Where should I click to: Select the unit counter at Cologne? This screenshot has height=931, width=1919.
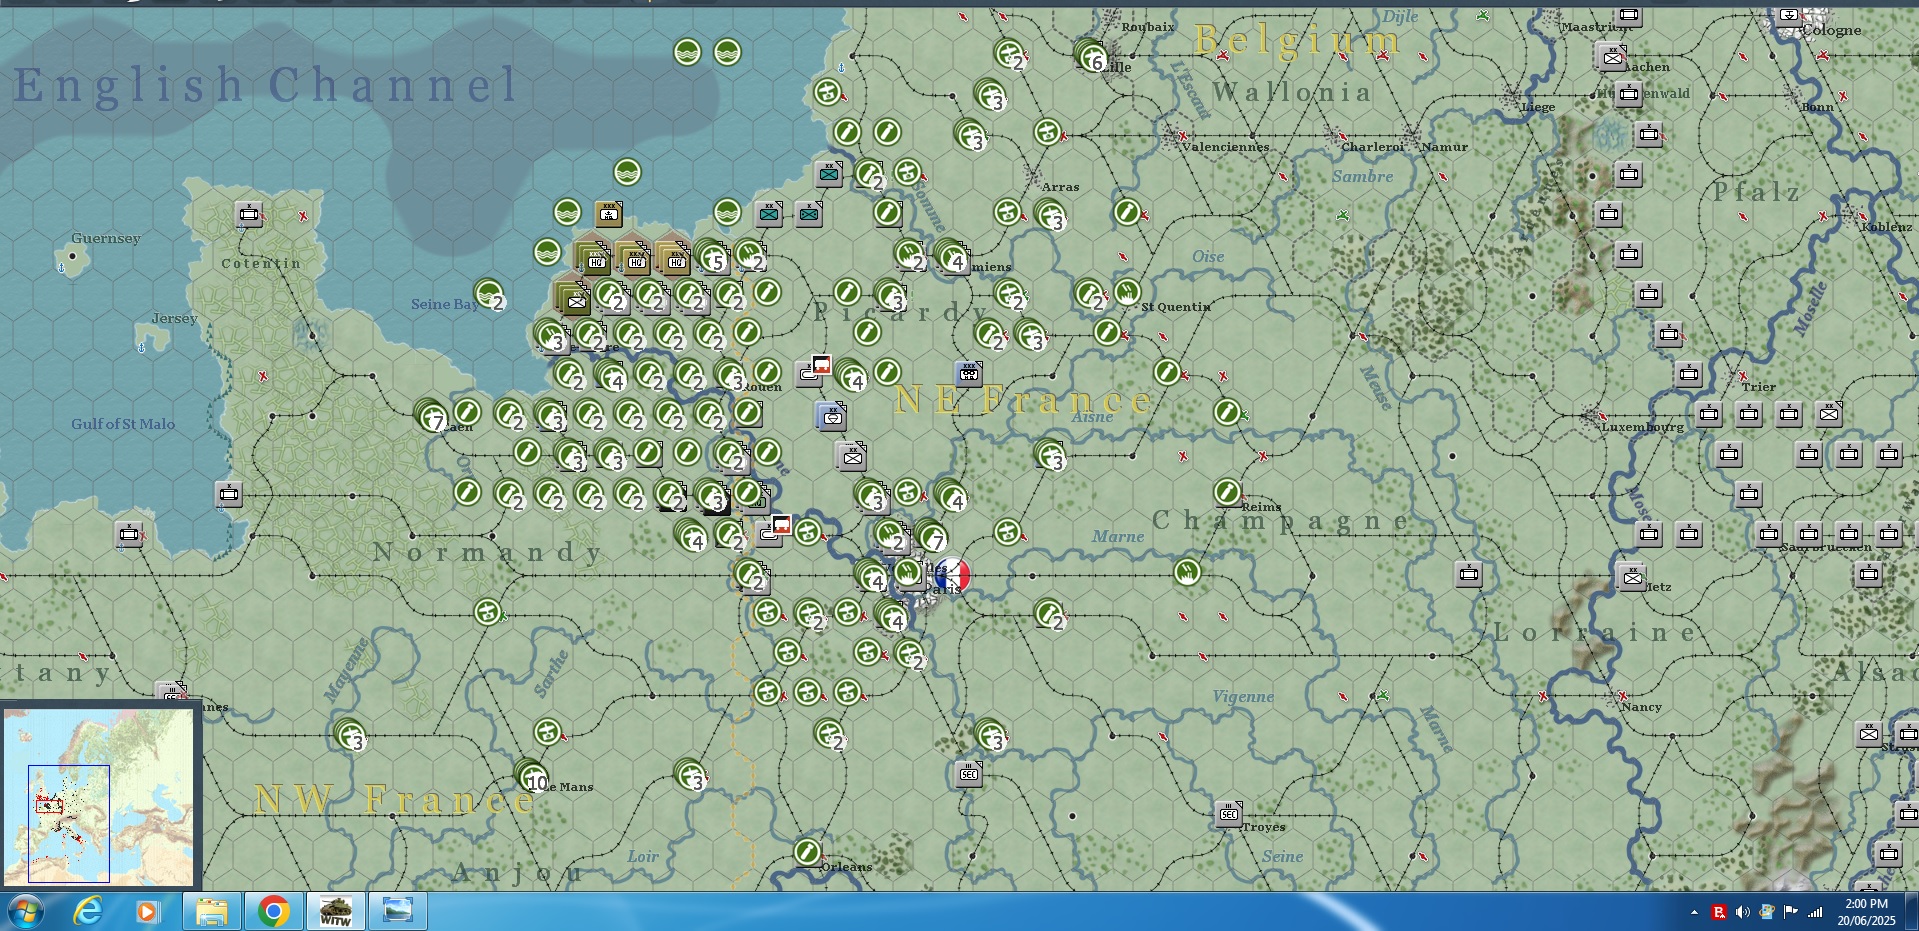(1790, 14)
